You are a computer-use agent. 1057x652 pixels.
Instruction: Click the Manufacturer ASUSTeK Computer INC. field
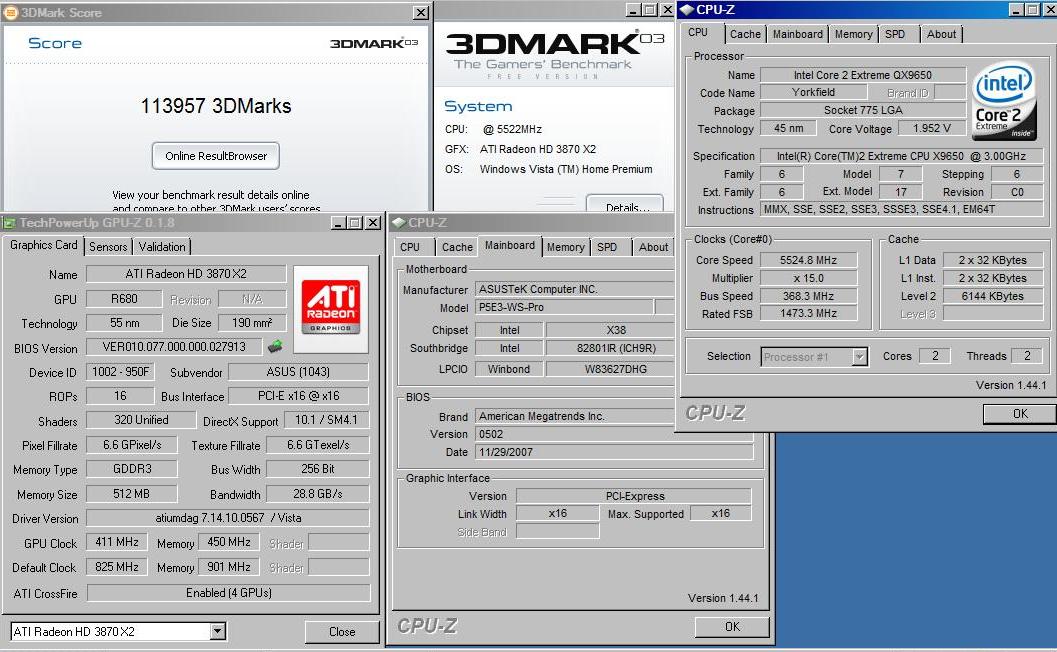point(574,289)
